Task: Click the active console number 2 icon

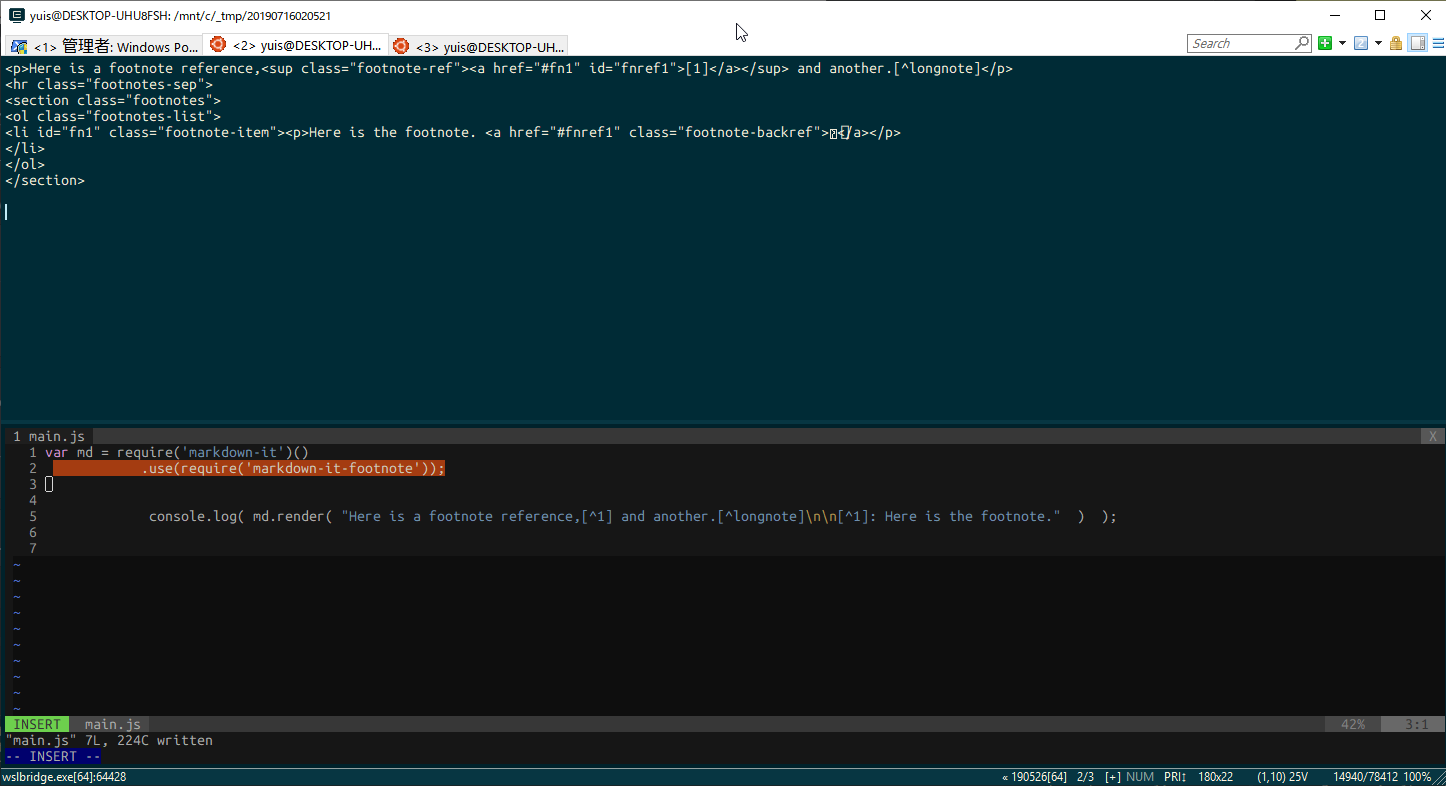Action: coord(1360,43)
